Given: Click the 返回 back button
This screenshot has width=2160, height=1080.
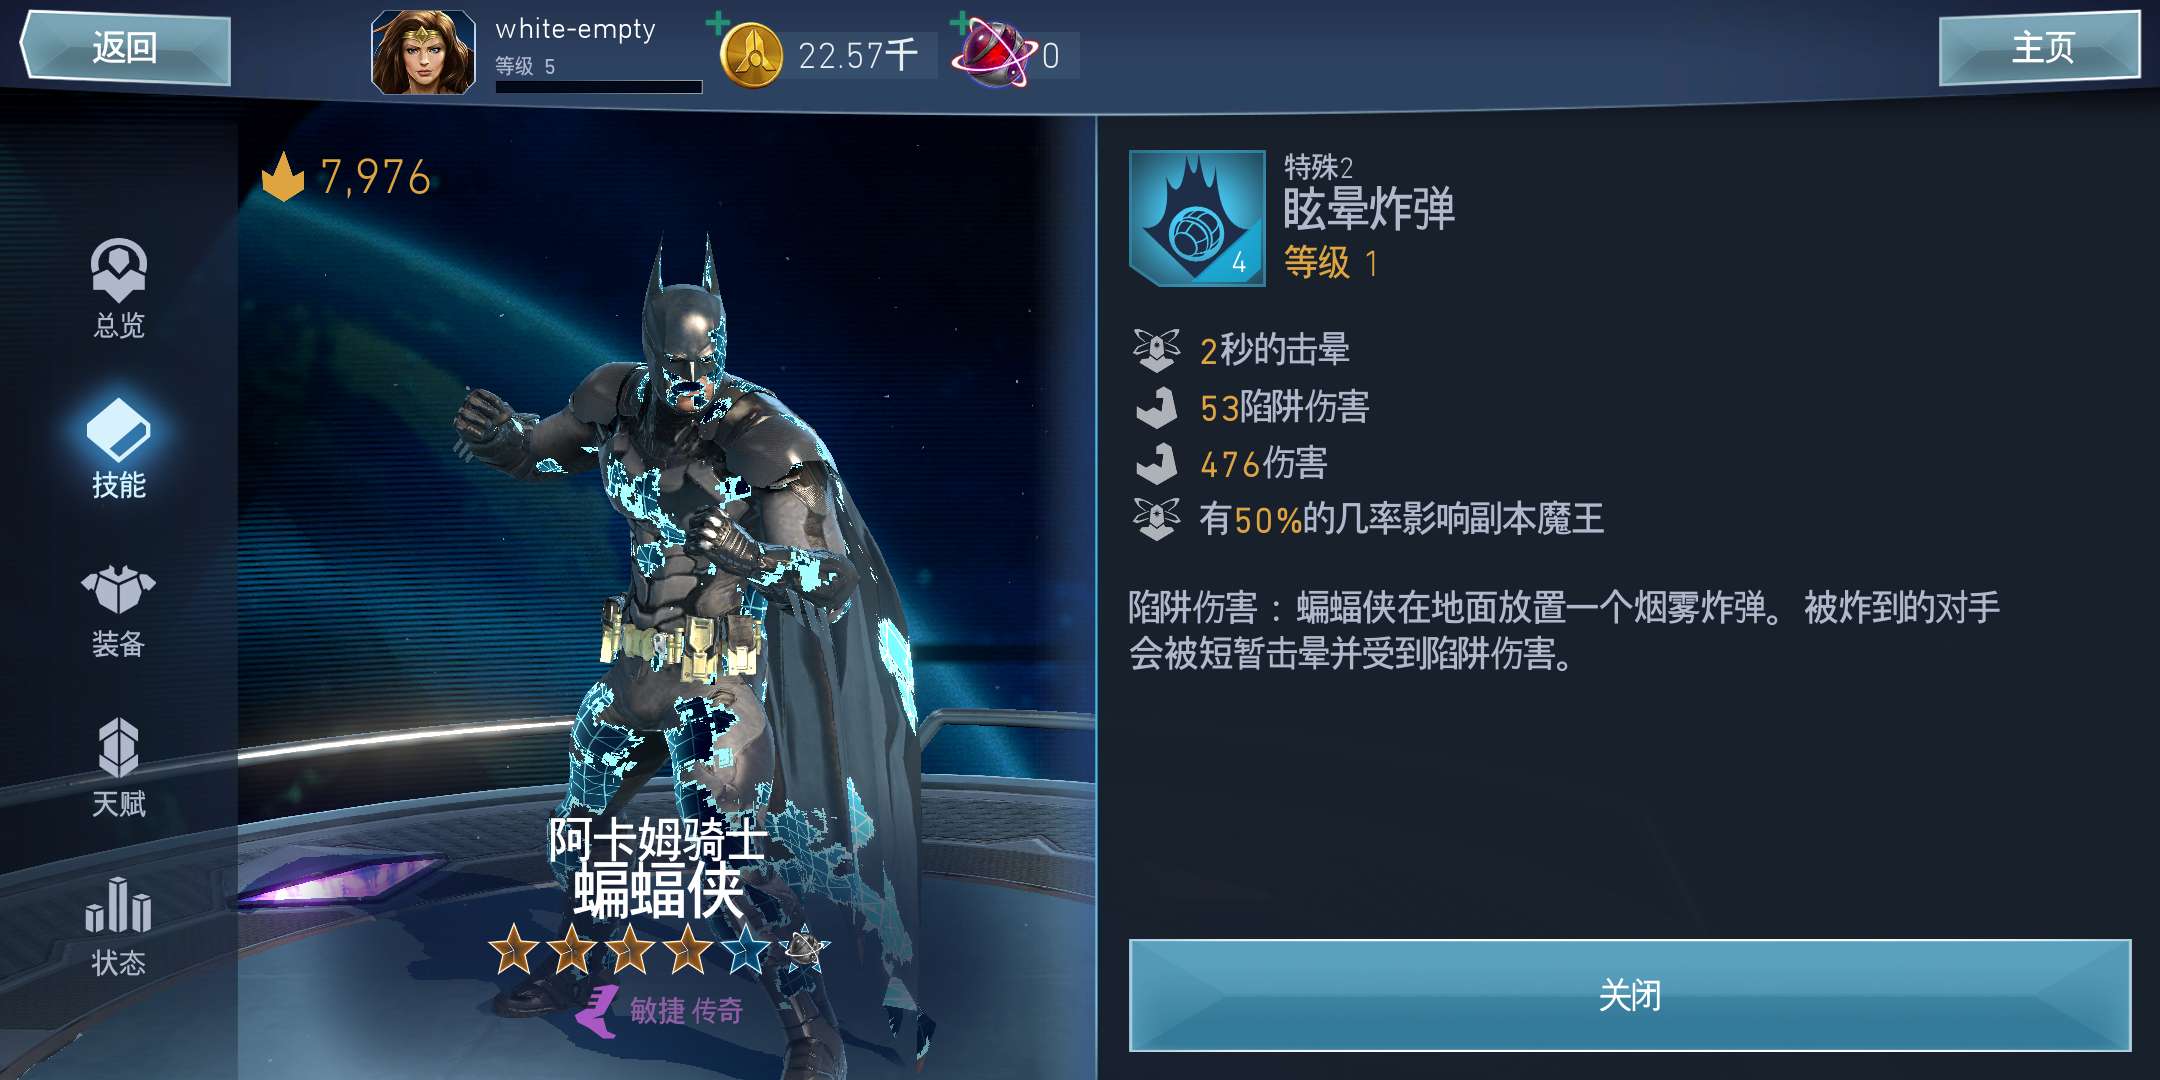Looking at the screenshot, I should 125,47.
